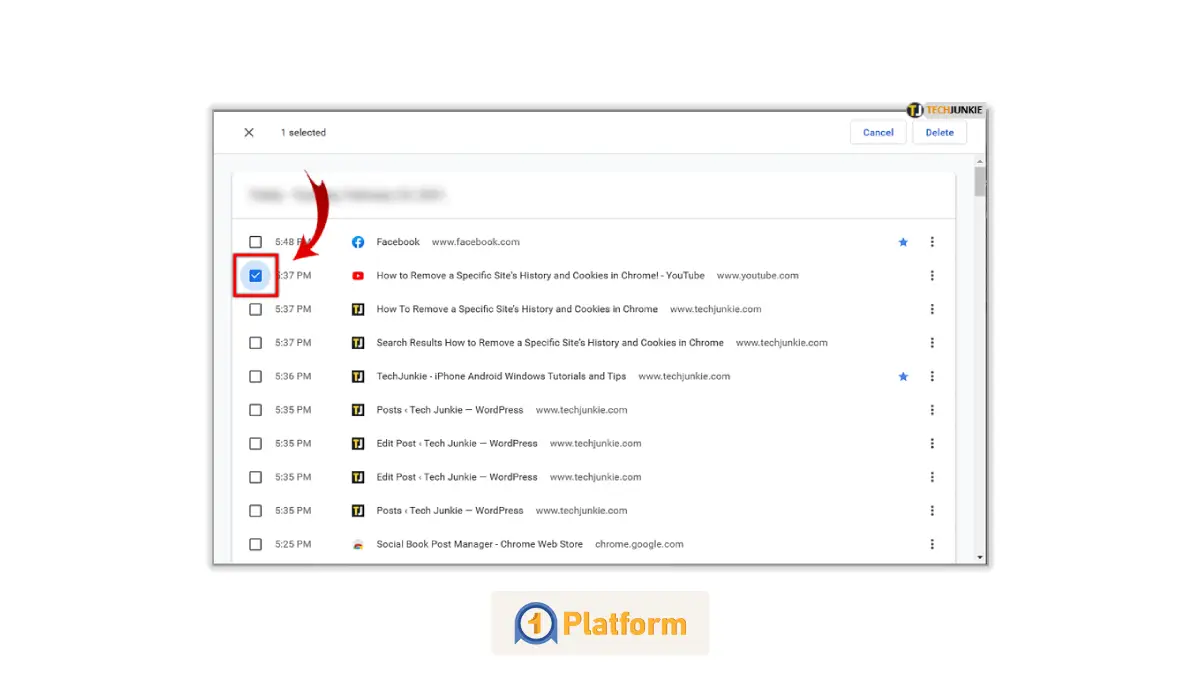
Task: Select the checkbox for Social Book Post Manager
Action: [255, 544]
